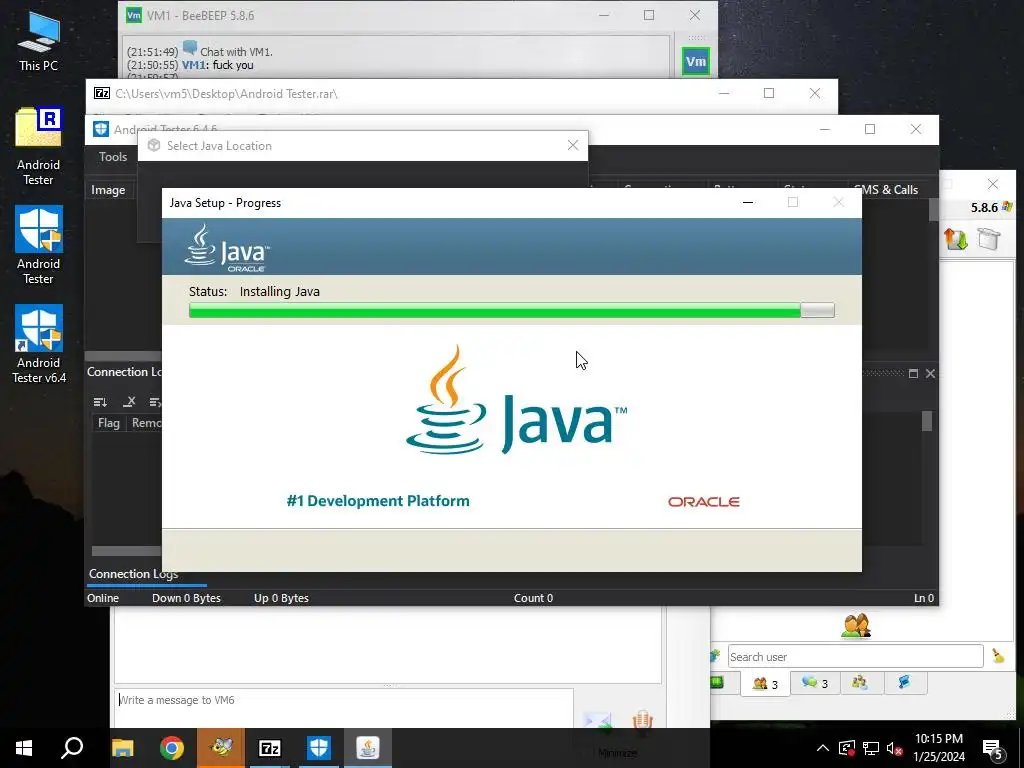Click the float panel icon of Connection Log
1024x768 pixels.
click(x=913, y=374)
